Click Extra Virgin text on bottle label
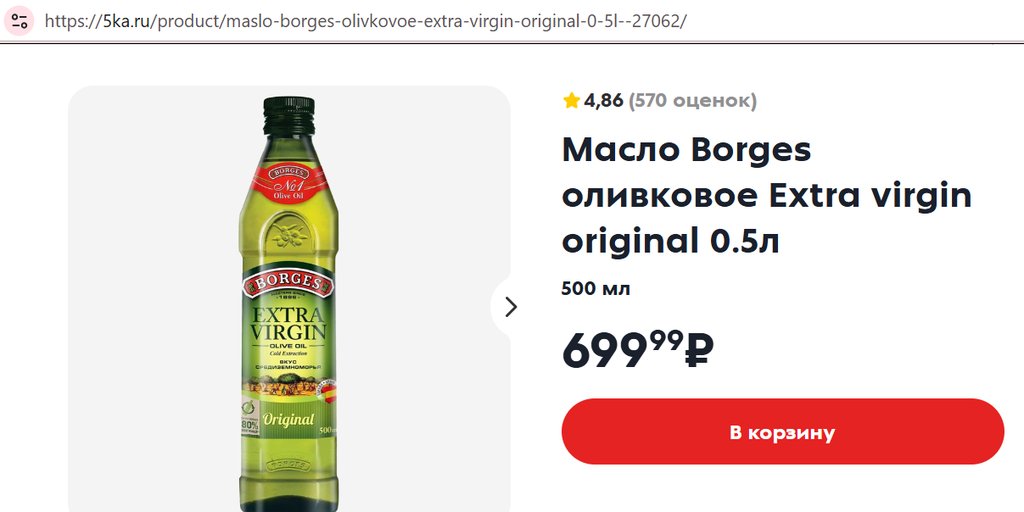This screenshot has height=512, width=1024. tap(288, 322)
